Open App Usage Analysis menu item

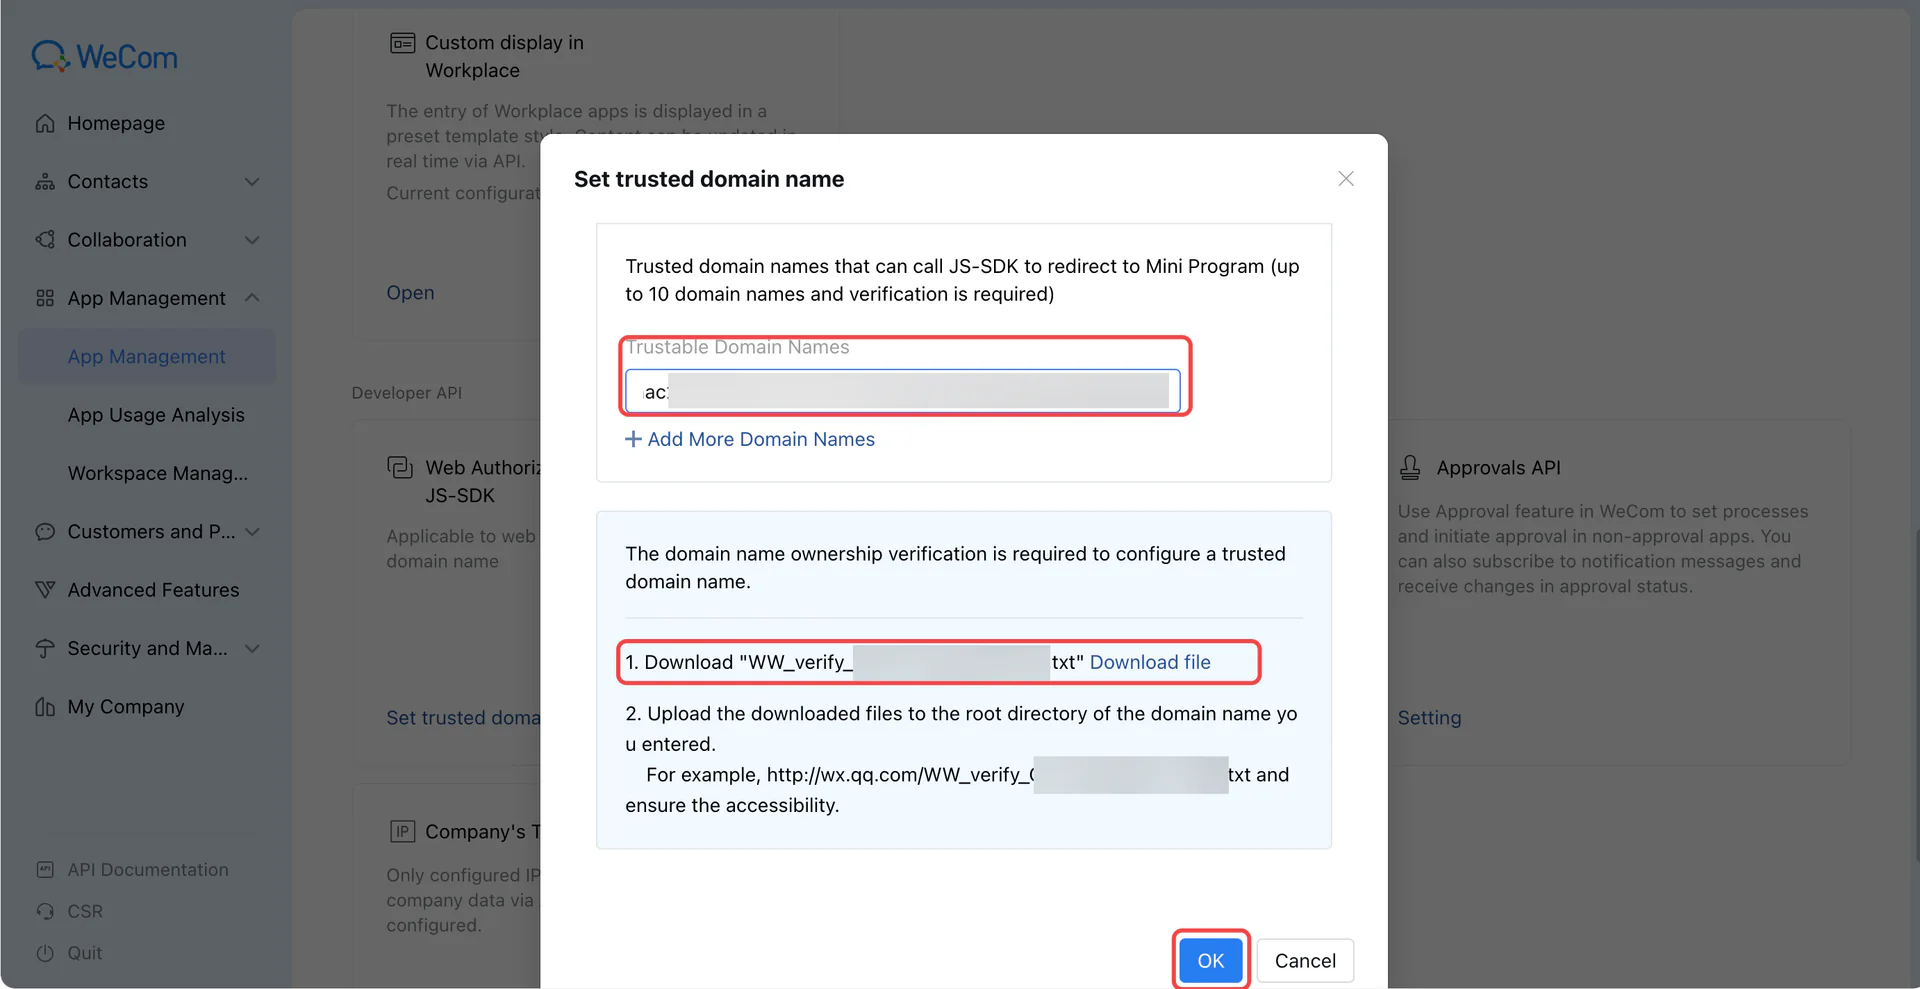coord(156,415)
